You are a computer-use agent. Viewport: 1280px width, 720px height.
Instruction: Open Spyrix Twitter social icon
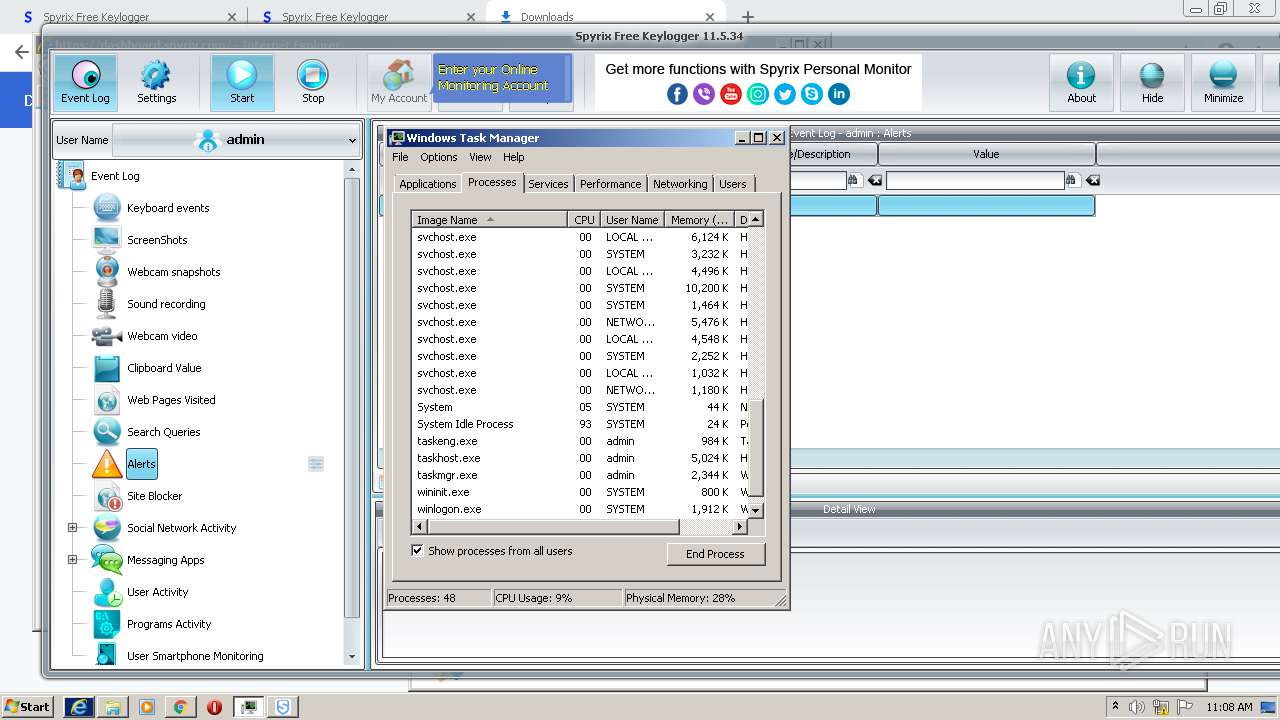click(x=785, y=94)
